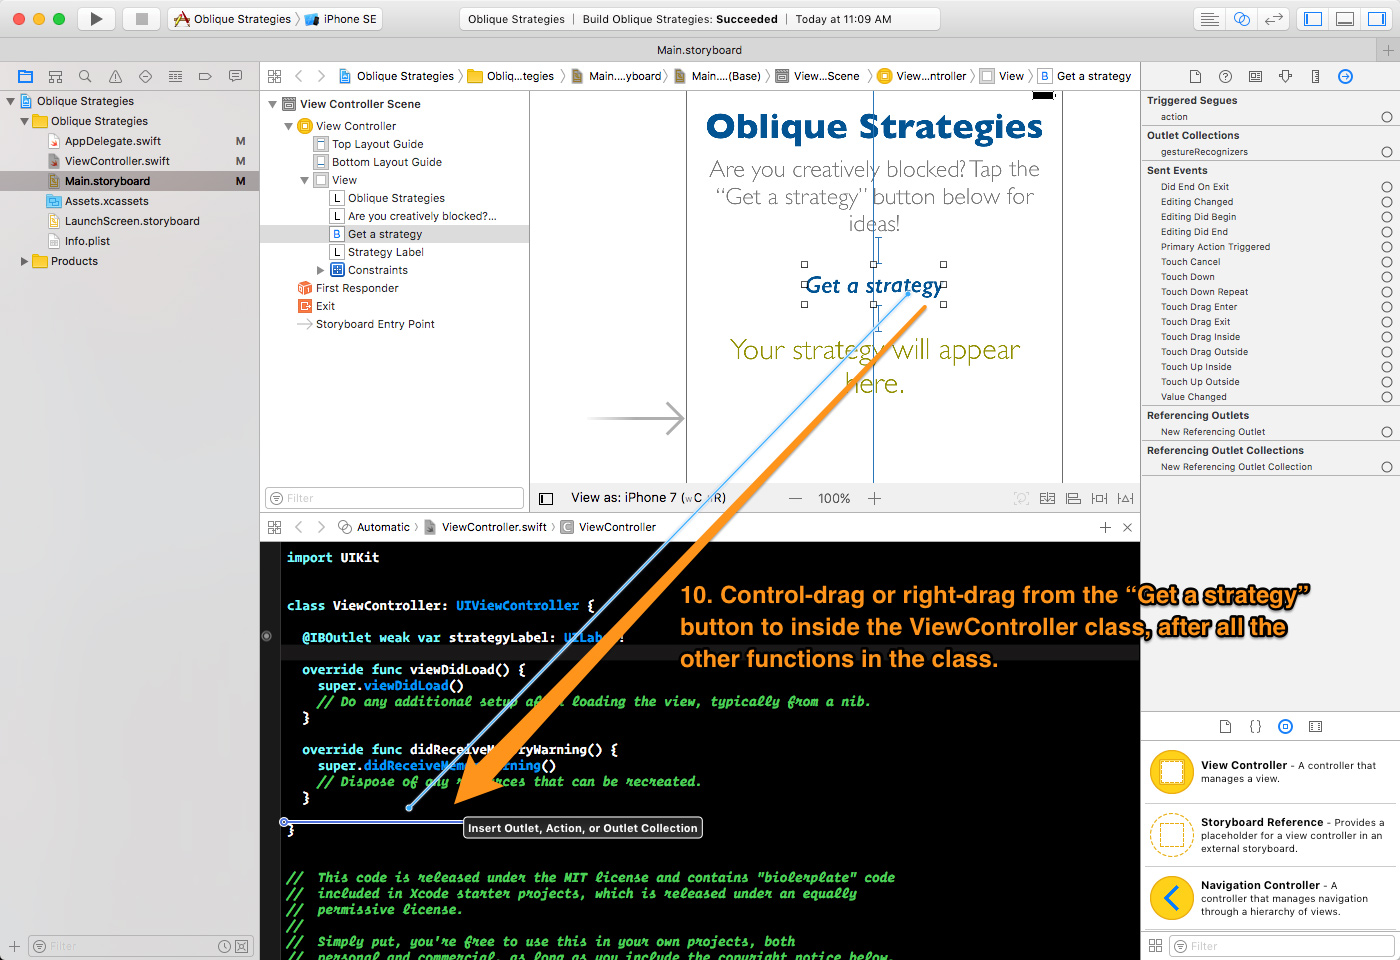This screenshot has width=1400, height=960.
Task: Open the test navigator
Action: [x=145, y=76]
